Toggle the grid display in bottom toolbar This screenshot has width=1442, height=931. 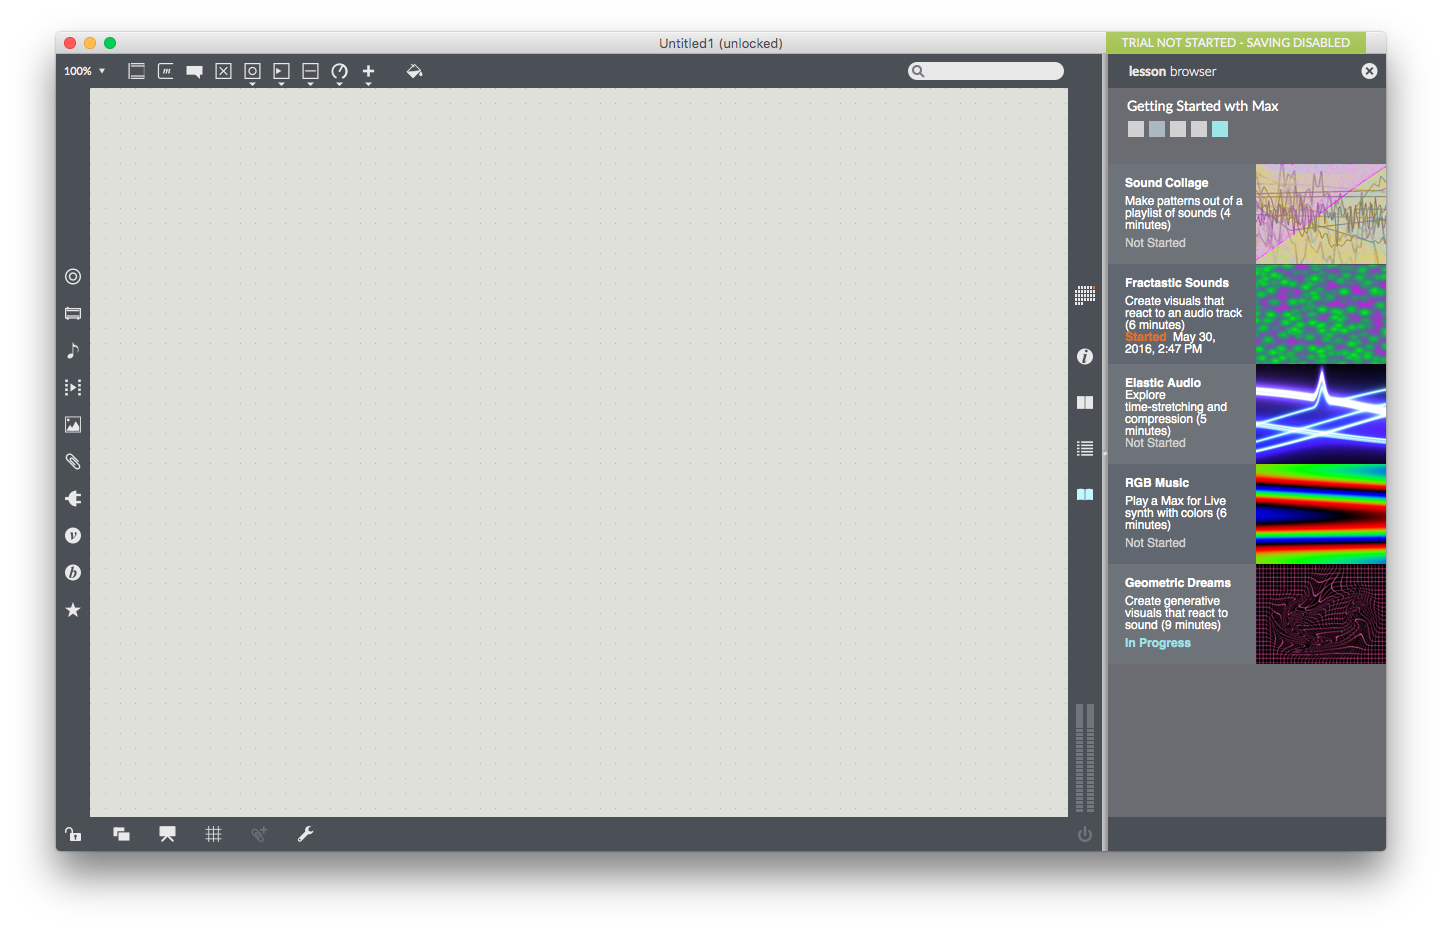(x=213, y=834)
